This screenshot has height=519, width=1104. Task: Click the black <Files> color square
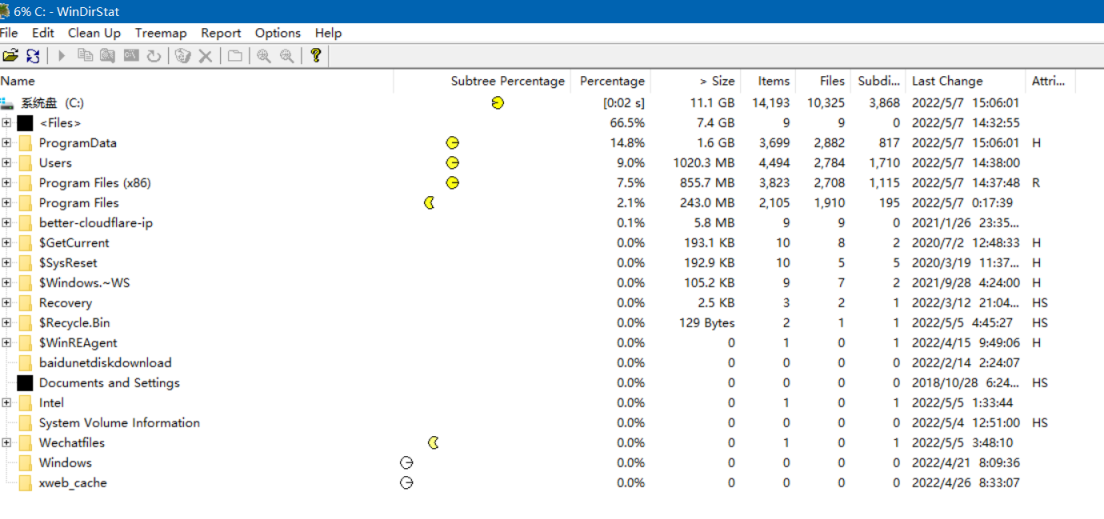[x=25, y=123]
